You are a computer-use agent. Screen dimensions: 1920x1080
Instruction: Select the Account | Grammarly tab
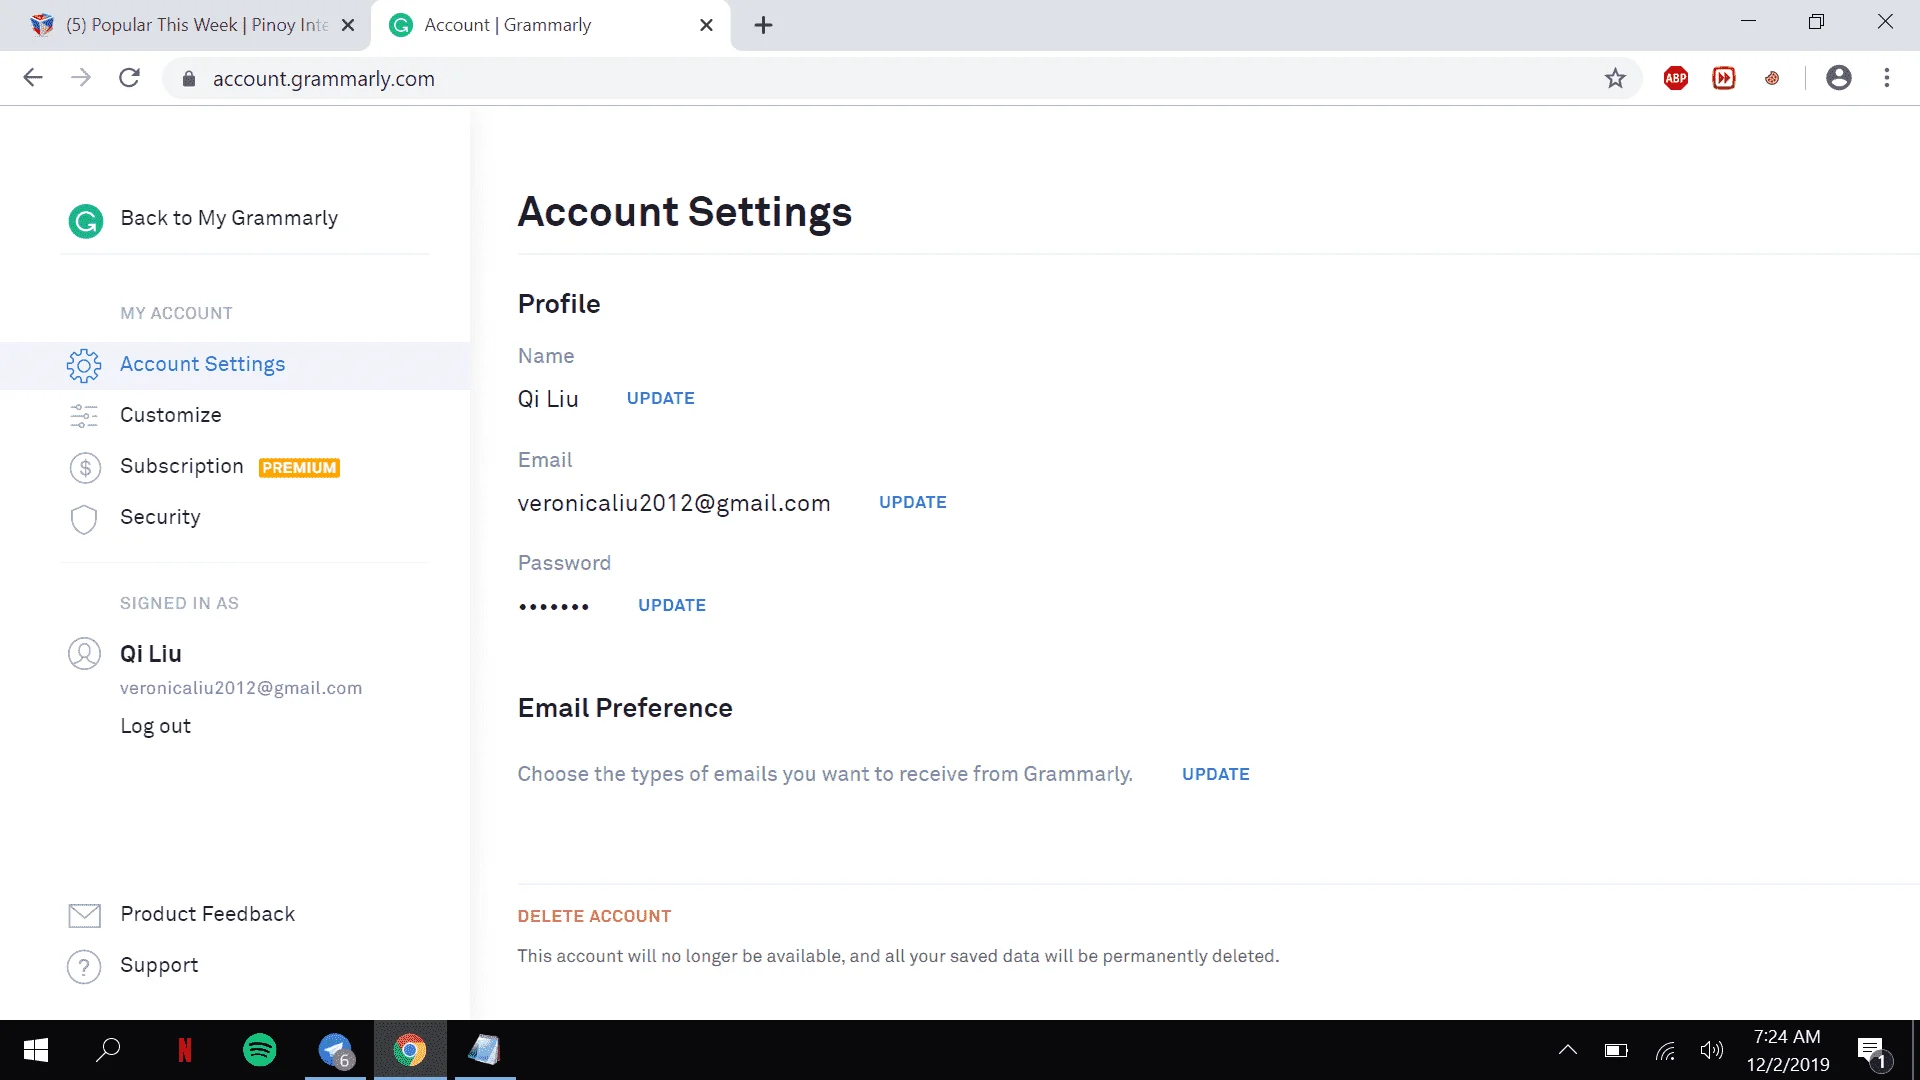pos(550,25)
